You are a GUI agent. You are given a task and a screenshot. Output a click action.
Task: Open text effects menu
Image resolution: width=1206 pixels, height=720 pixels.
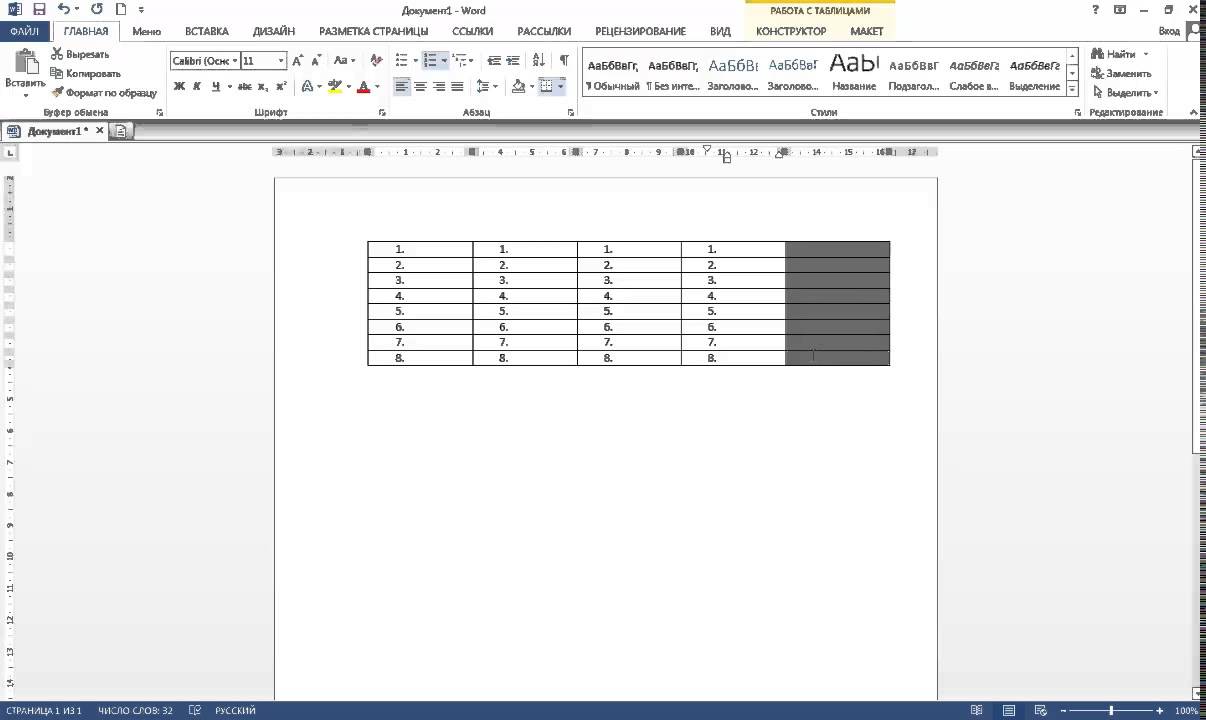coord(309,87)
